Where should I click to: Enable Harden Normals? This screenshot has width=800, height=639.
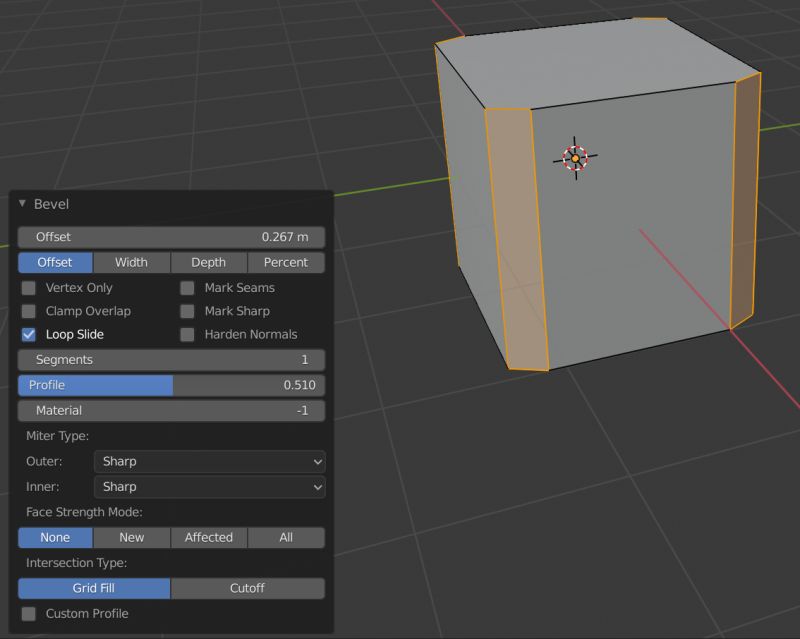point(187,335)
